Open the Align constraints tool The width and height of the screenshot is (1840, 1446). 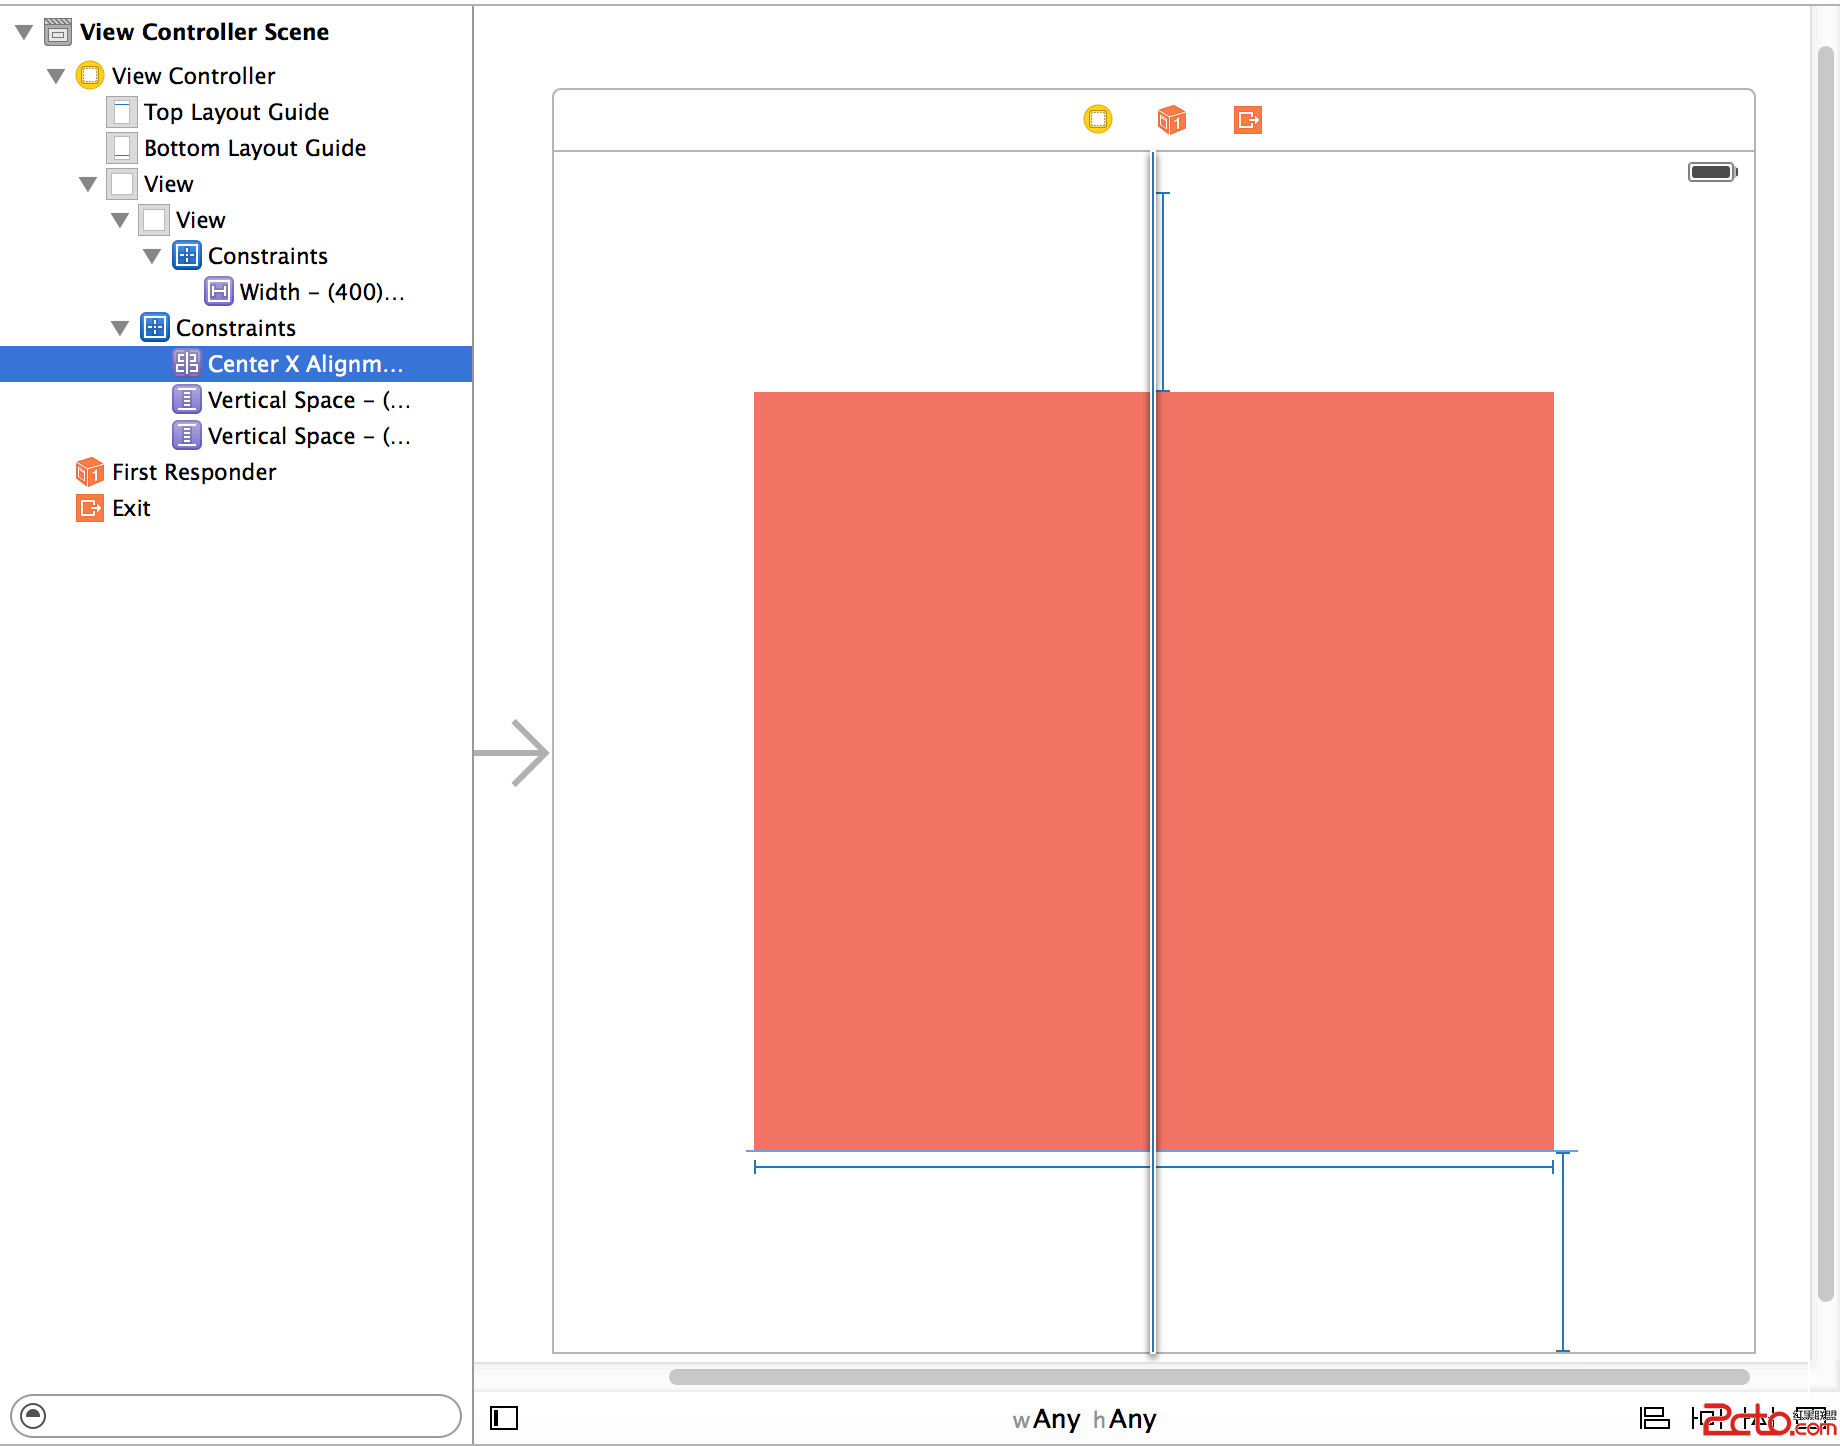point(1654,1418)
